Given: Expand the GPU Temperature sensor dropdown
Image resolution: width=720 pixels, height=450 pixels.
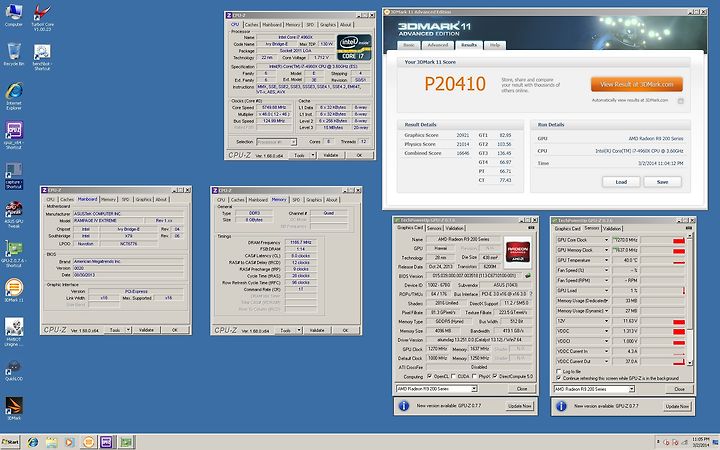Looking at the screenshot, I should tap(606, 260).
